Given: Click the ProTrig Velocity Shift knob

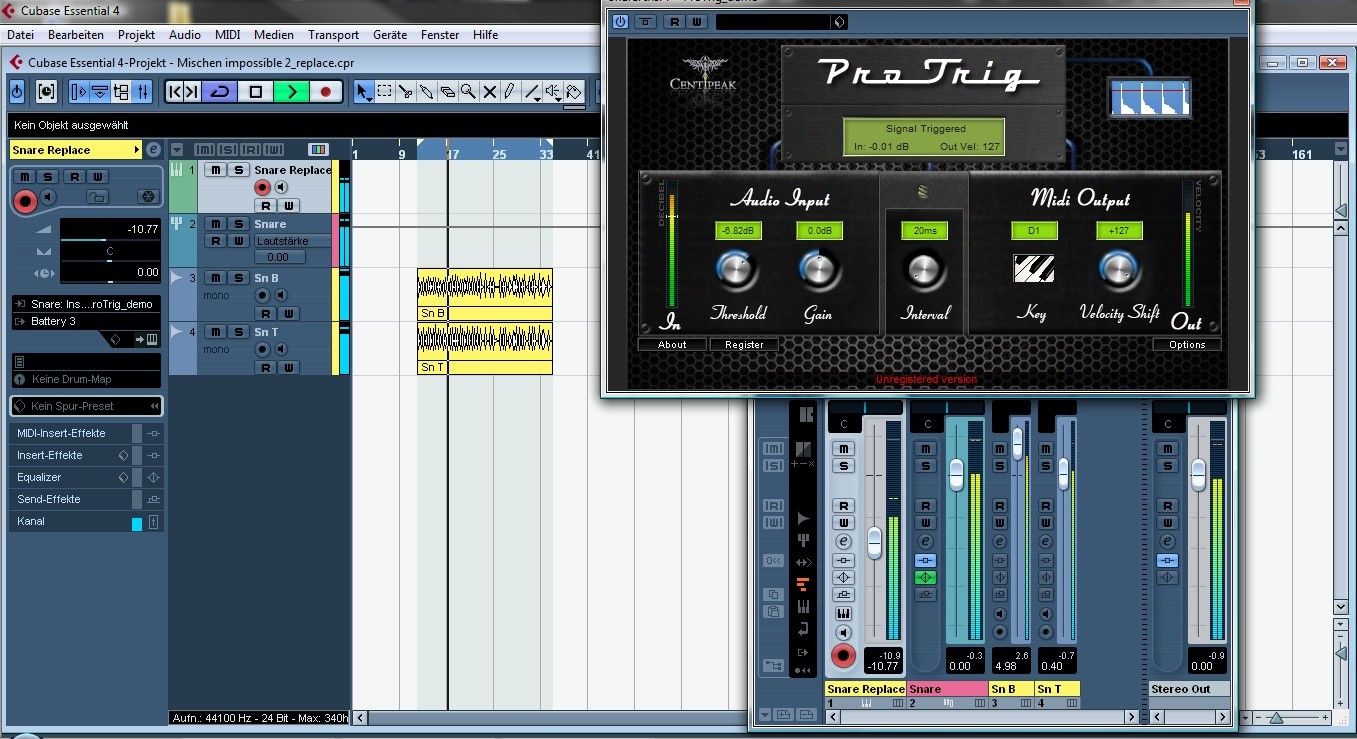Looking at the screenshot, I should tap(1119, 270).
